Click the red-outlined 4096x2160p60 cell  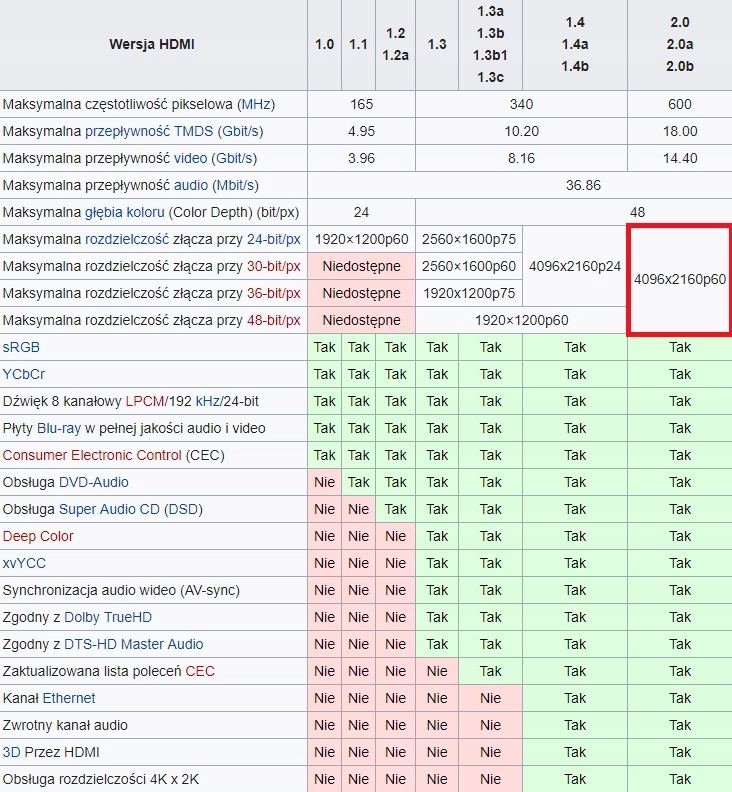coord(679,280)
